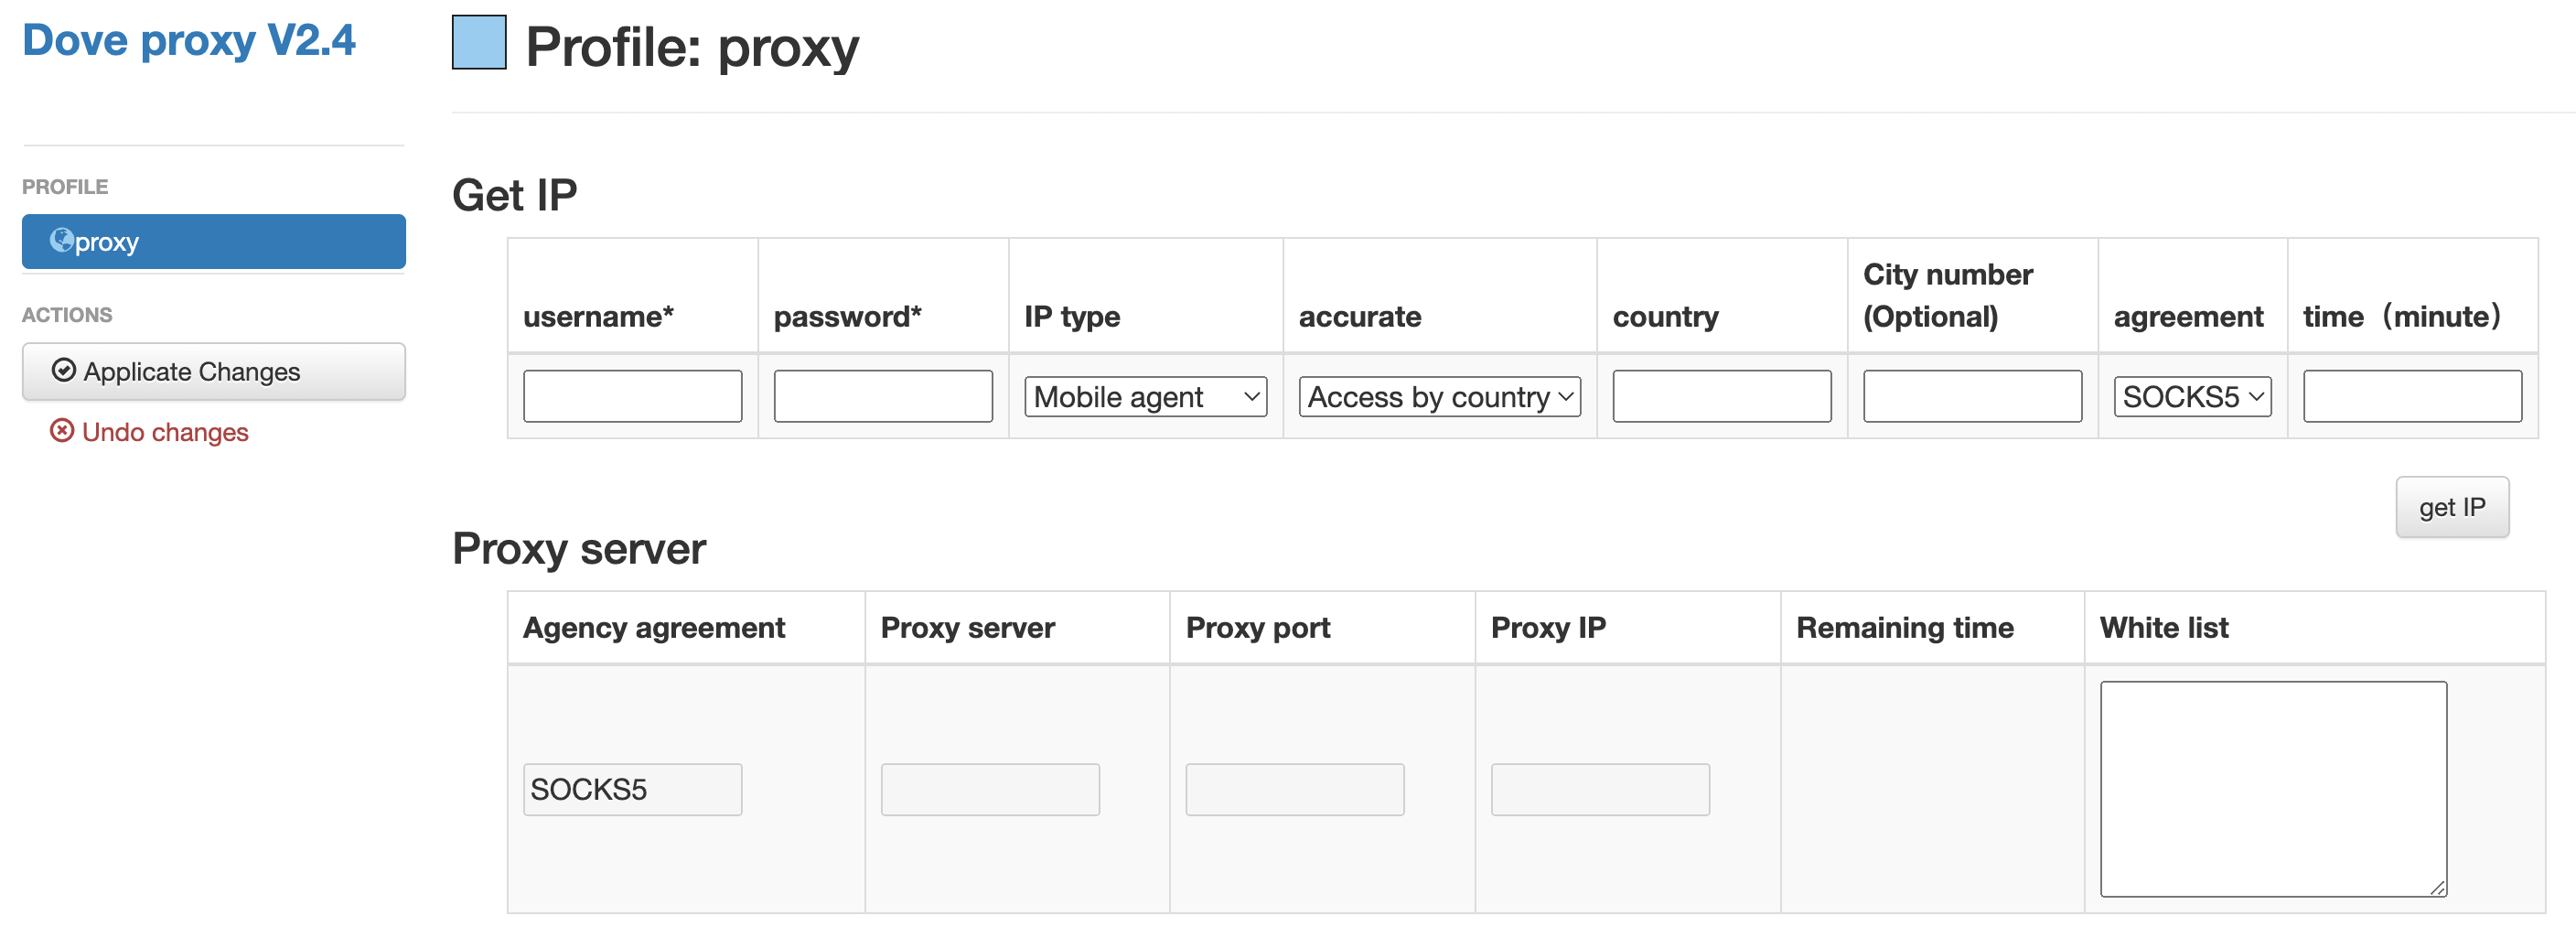Click Undo changes link
2576x948 pixels.
[150, 432]
